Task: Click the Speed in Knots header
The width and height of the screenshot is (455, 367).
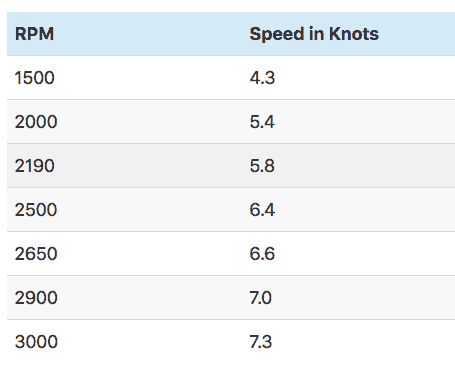Action: (x=314, y=34)
